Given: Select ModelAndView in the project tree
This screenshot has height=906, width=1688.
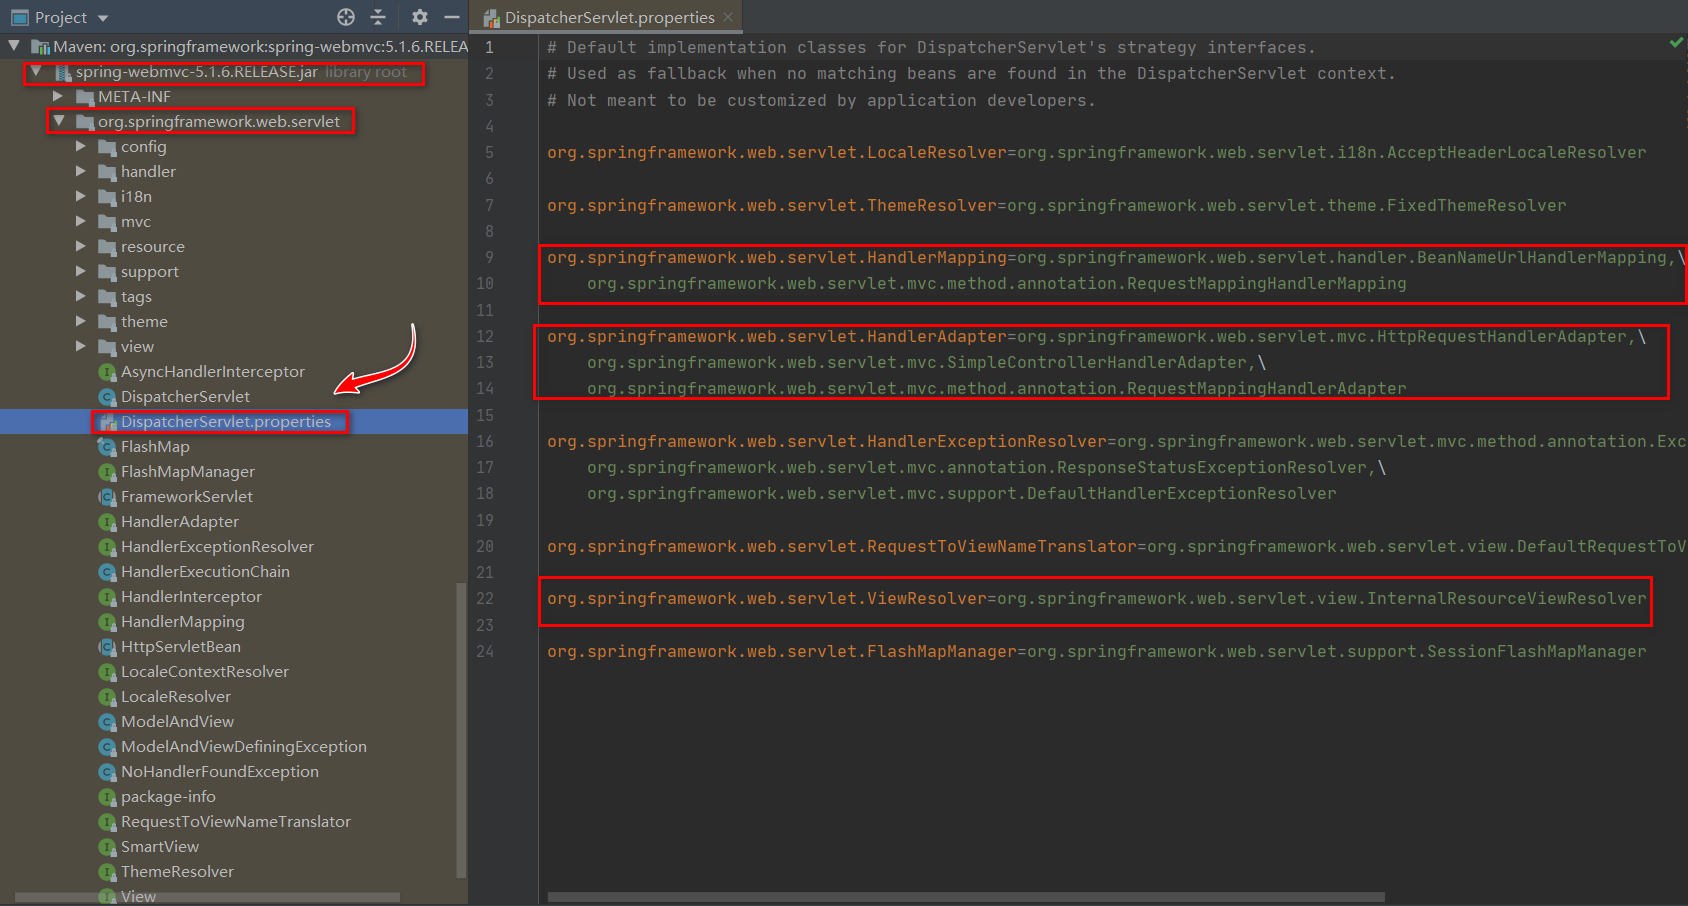Looking at the screenshot, I should pyautogui.click(x=177, y=722).
